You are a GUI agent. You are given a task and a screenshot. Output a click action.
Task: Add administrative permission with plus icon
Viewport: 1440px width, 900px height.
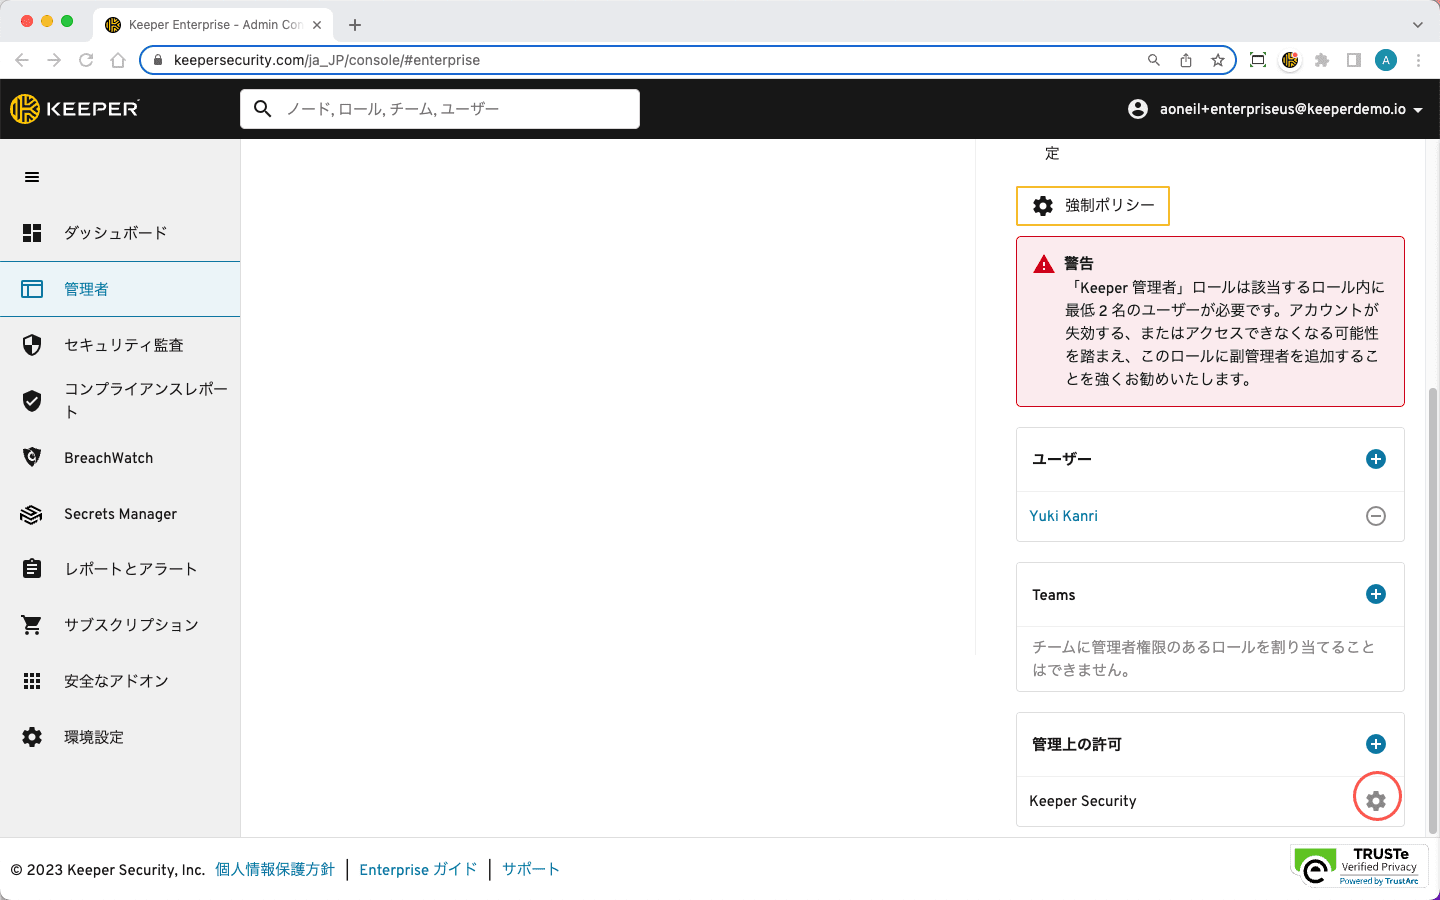(1376, 744)
